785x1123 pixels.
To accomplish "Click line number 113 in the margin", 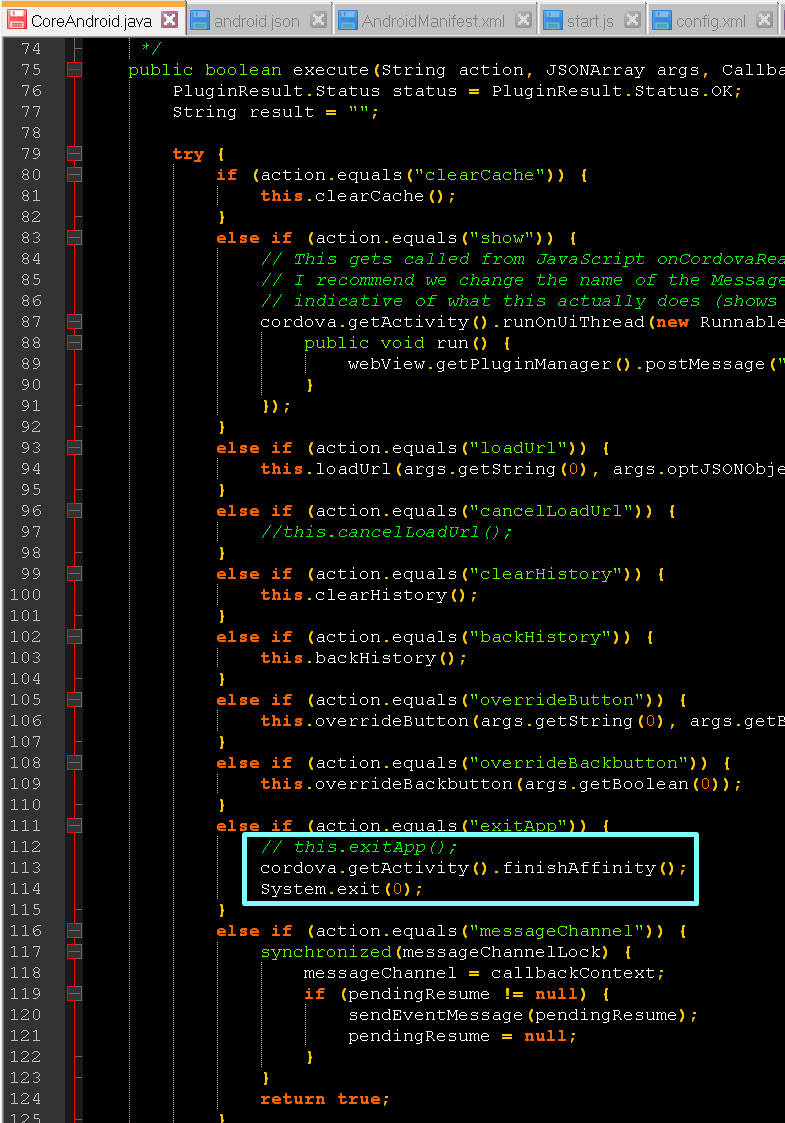I will point(26,868).
